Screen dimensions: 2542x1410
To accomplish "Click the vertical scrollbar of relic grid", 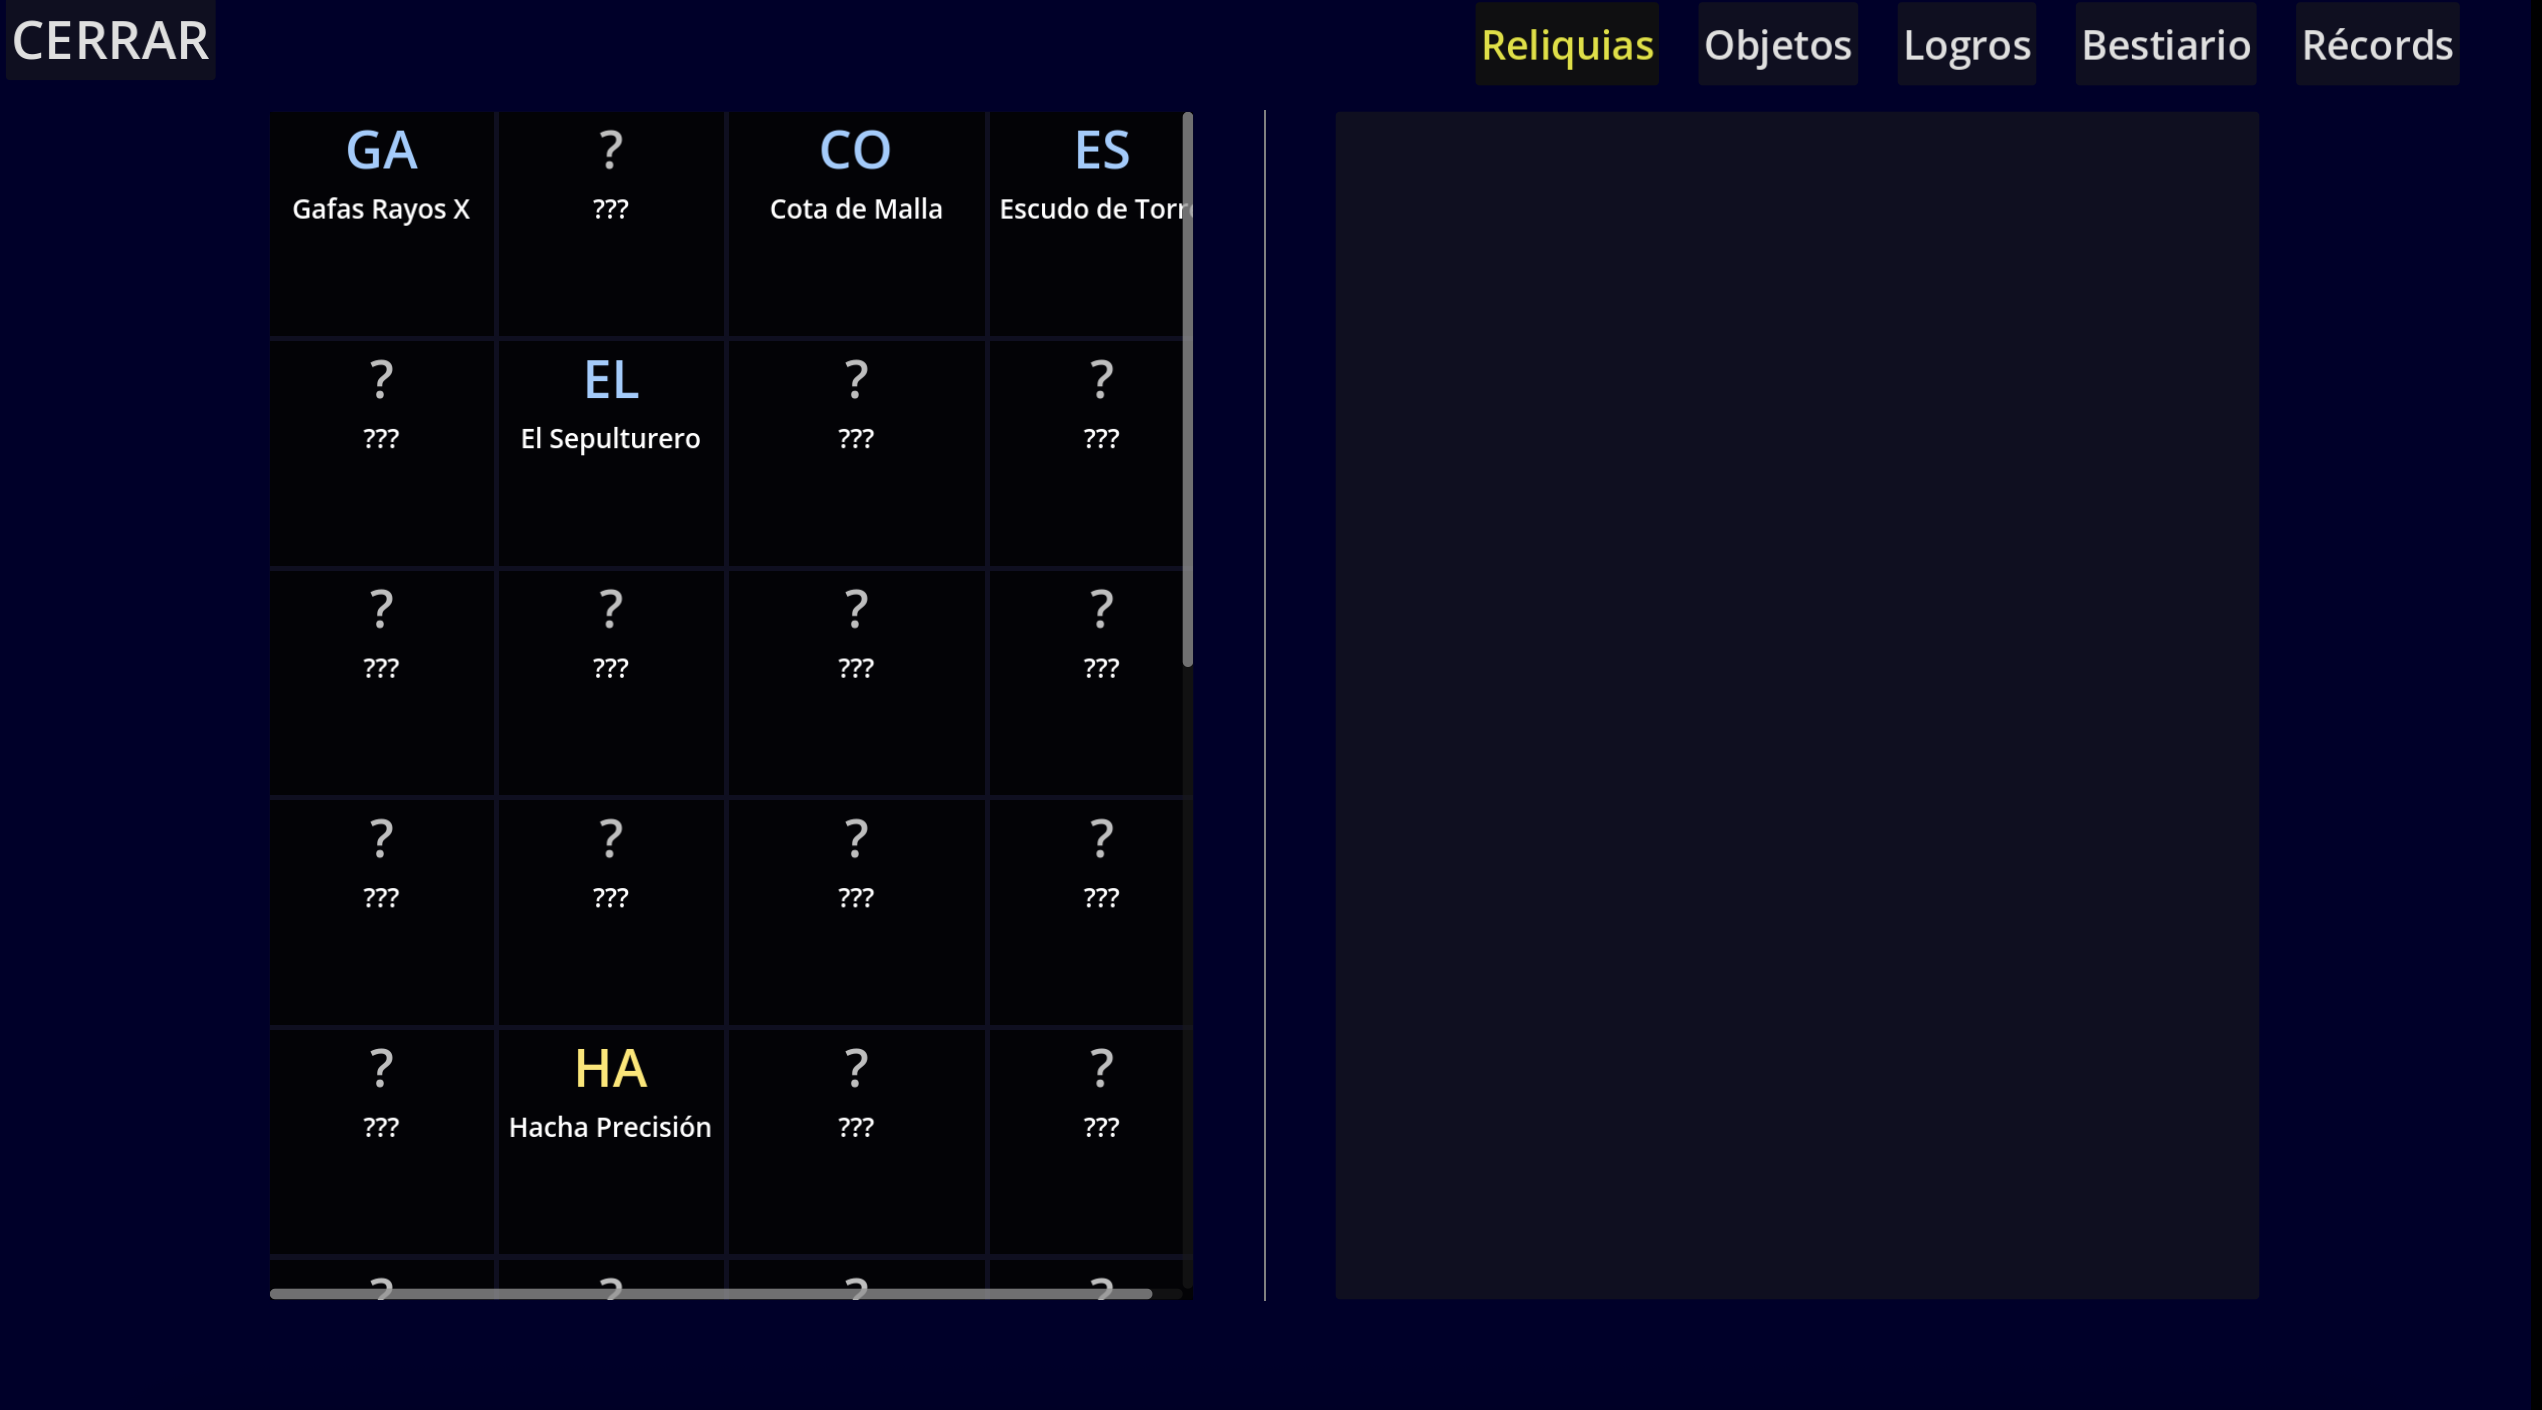I will click(1187, 390).
